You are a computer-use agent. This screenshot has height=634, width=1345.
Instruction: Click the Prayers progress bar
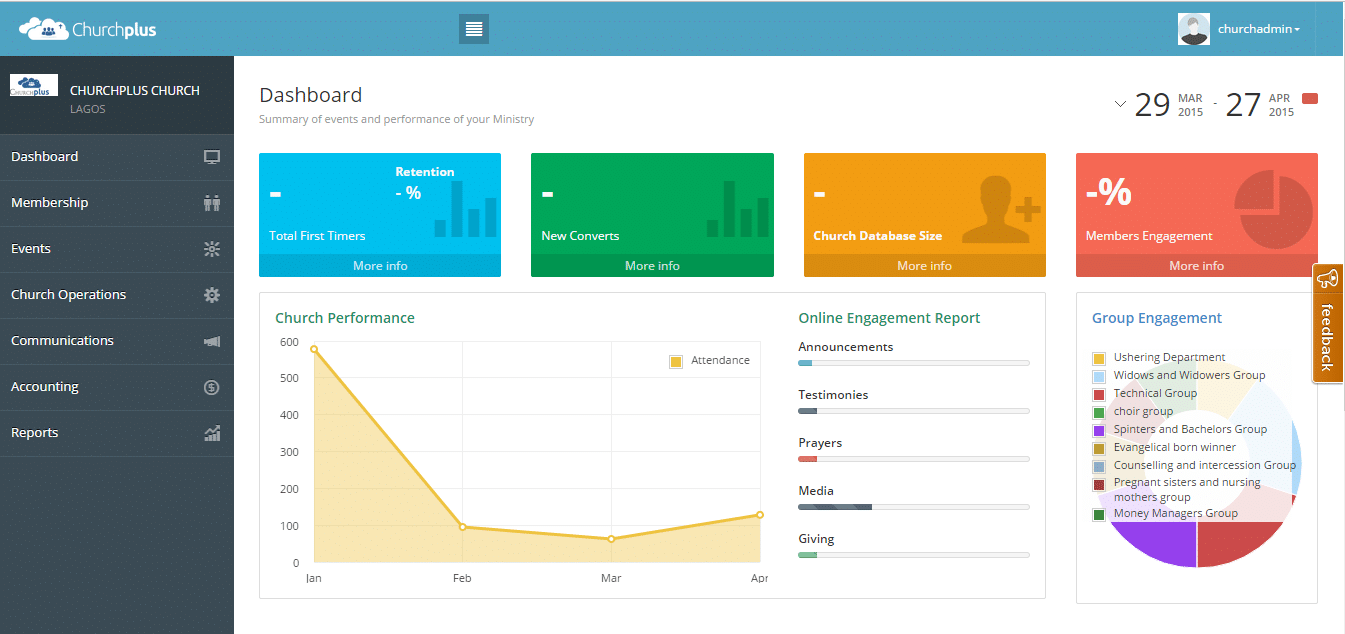point(914,459)
